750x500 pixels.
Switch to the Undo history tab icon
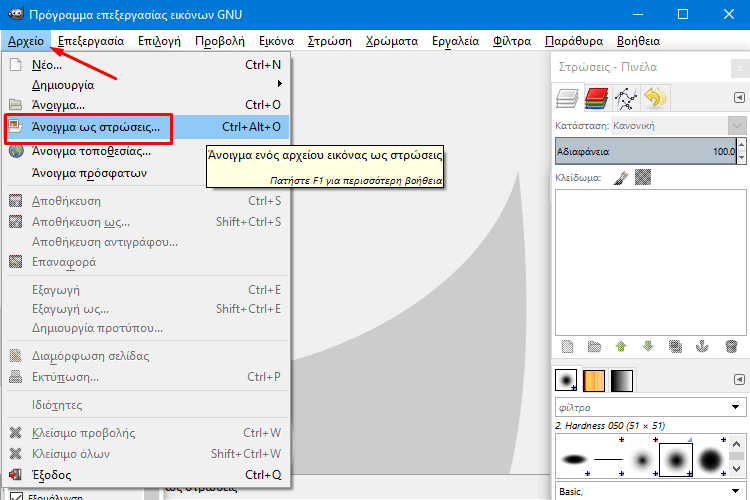[655, 98]
